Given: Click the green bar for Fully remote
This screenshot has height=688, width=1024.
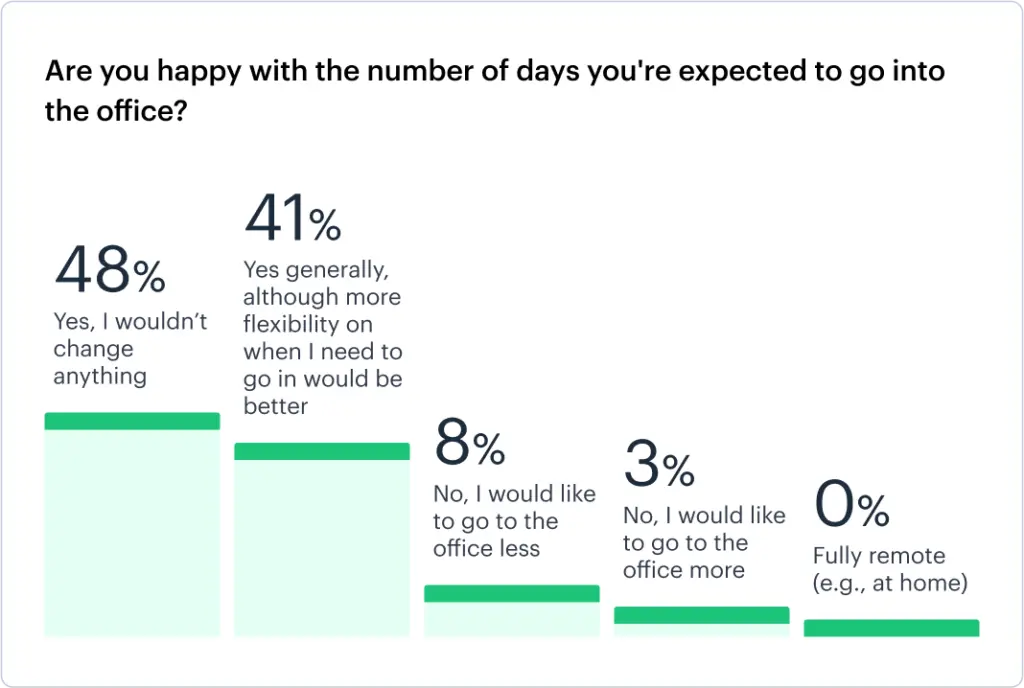Looking at the screenshot, I should 892,628.
